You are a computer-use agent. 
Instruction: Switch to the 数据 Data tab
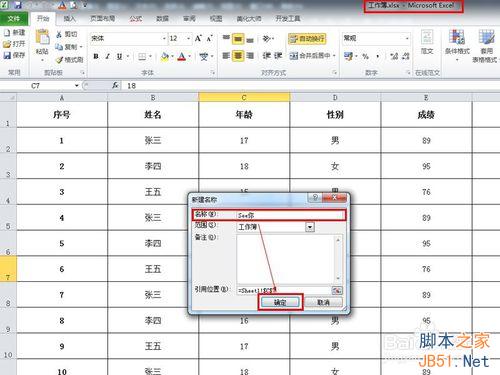point(162,19)
